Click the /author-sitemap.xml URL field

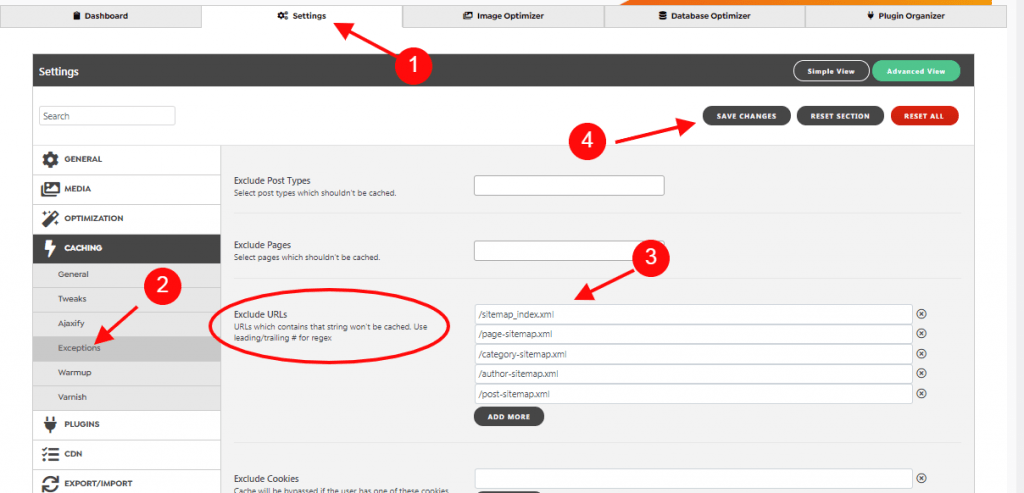click(x=693, y=374)
